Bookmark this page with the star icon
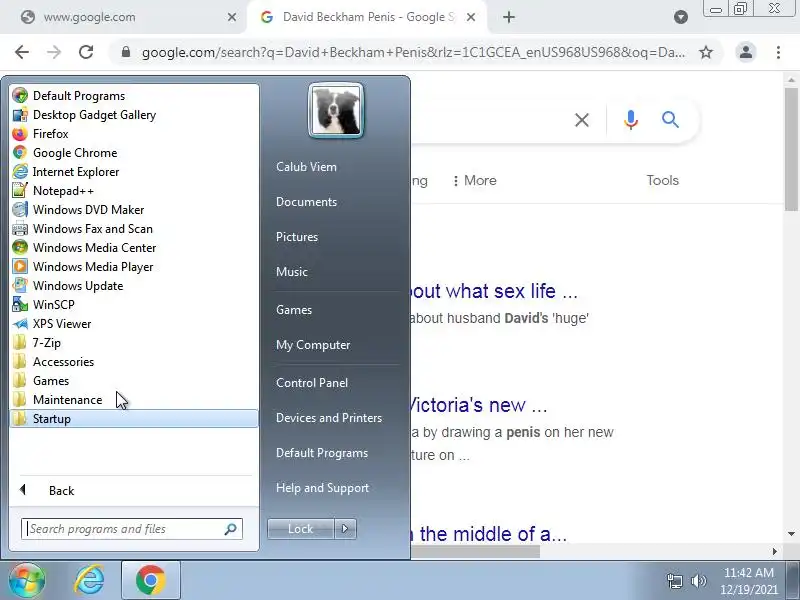The height and width of the screenshot is (600, 800). pos(706,52)
